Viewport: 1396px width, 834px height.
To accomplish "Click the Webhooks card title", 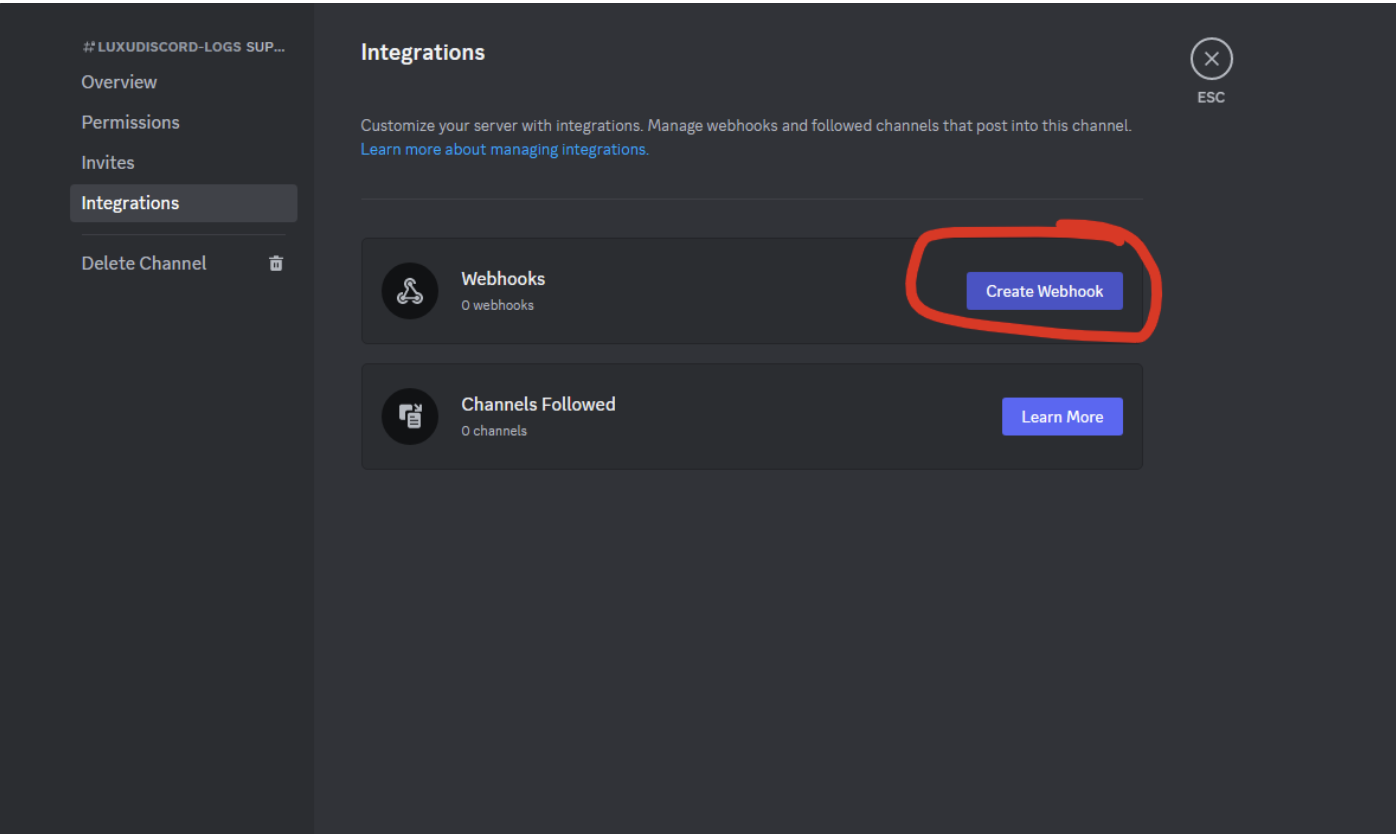I will point(503,278).
